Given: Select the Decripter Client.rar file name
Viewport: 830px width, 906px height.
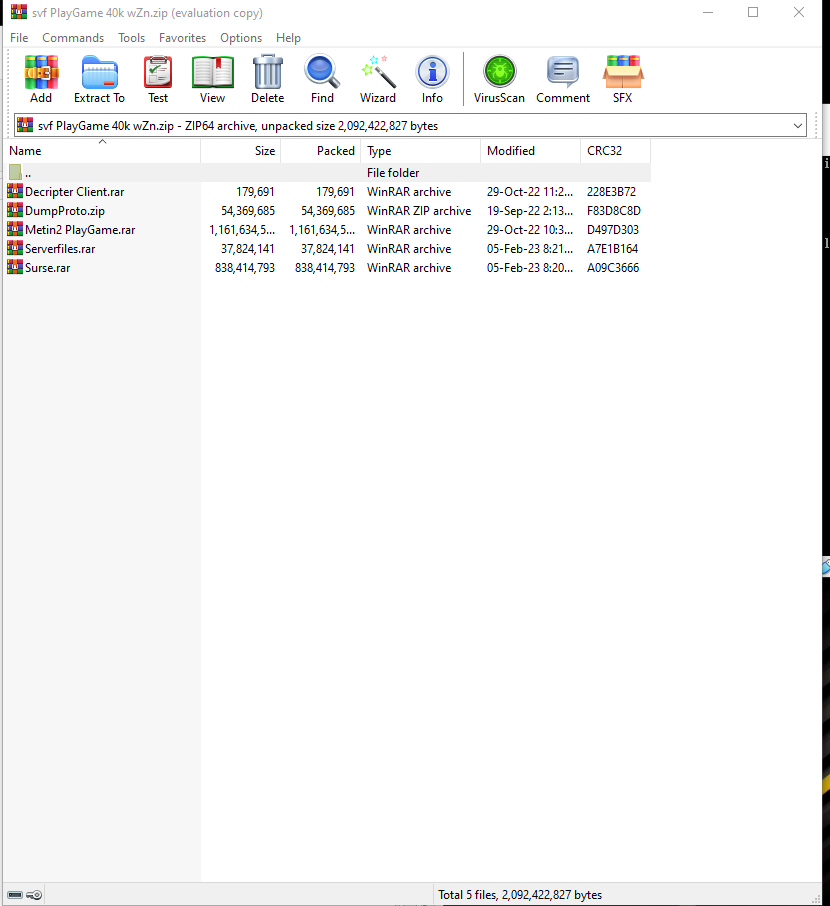Looking at the screenshot, I should [75, 191].
